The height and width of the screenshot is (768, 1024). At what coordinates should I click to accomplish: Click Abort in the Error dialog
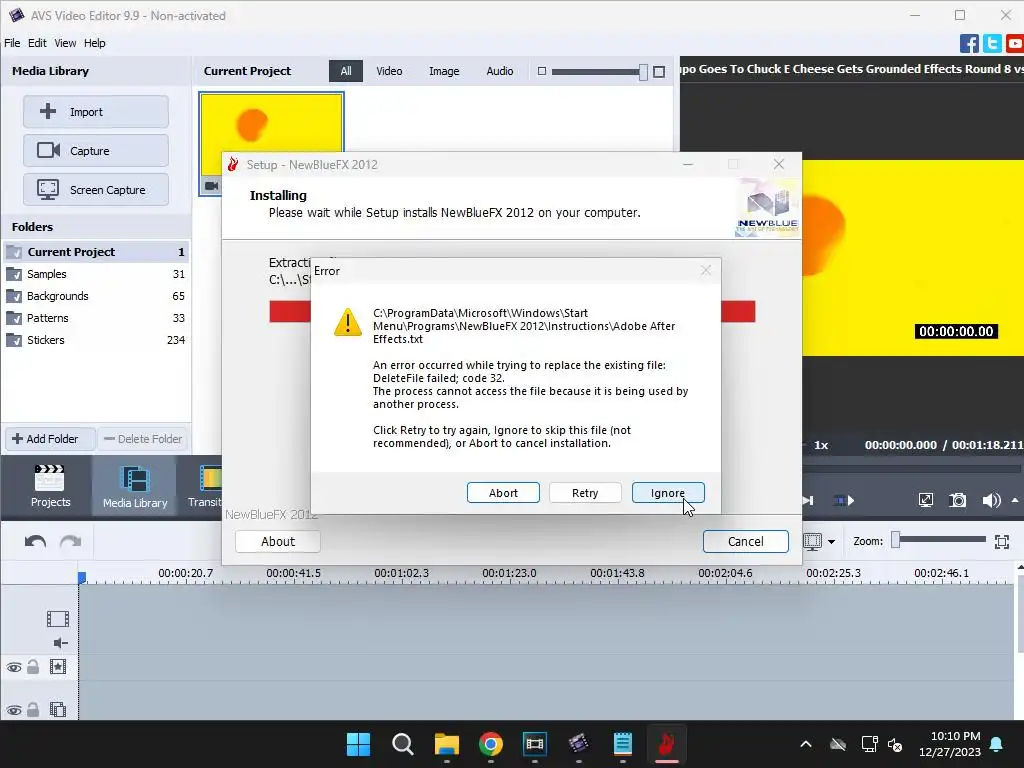(x=503, y=493)
